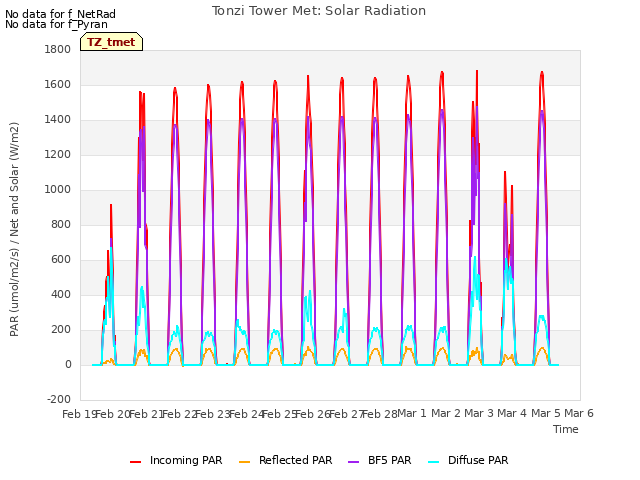The width and height of the screenshot is (640, 480).
Task: Click the Feb 28 x-axis date label
Action: pos(380,414)
